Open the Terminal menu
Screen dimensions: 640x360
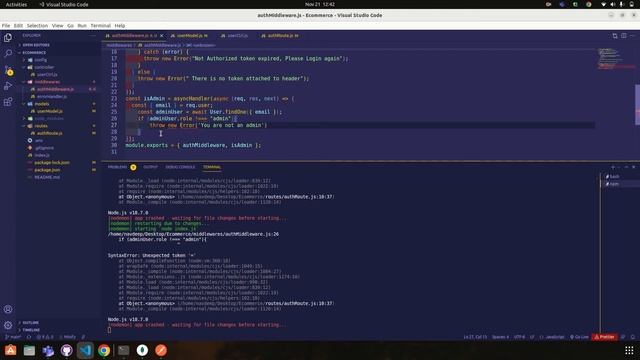tap(100, 26)
